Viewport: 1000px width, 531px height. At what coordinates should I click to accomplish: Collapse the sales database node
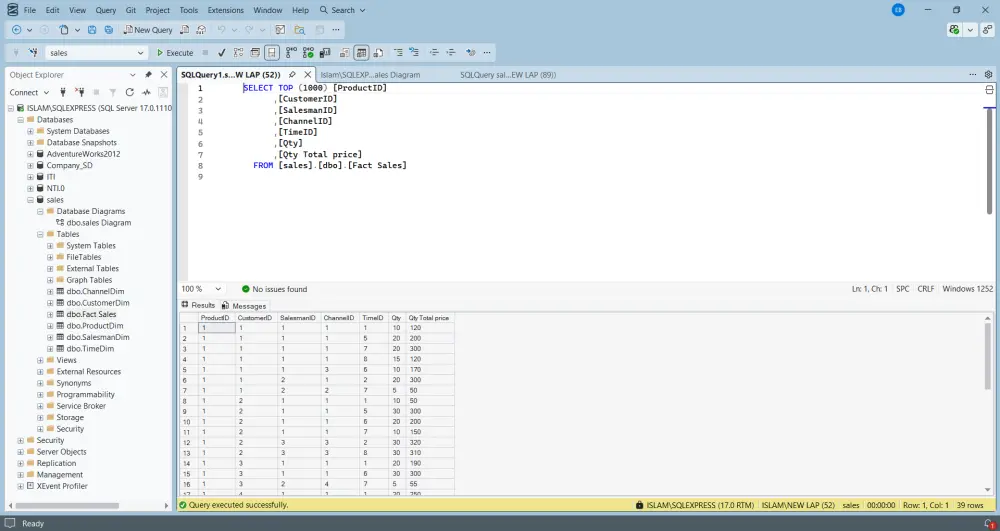30,200
